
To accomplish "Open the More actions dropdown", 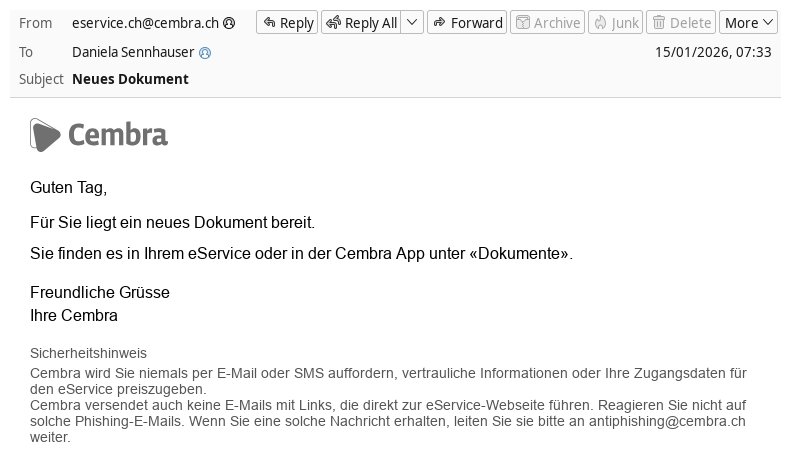I will (x=748, y=23).
